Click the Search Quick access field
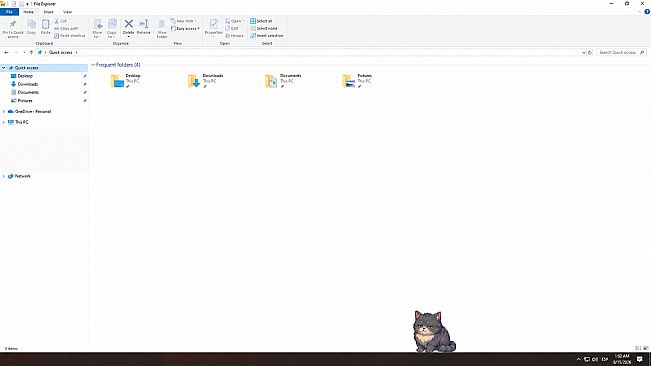The image size is (651, 366). [x=622, y=52]
